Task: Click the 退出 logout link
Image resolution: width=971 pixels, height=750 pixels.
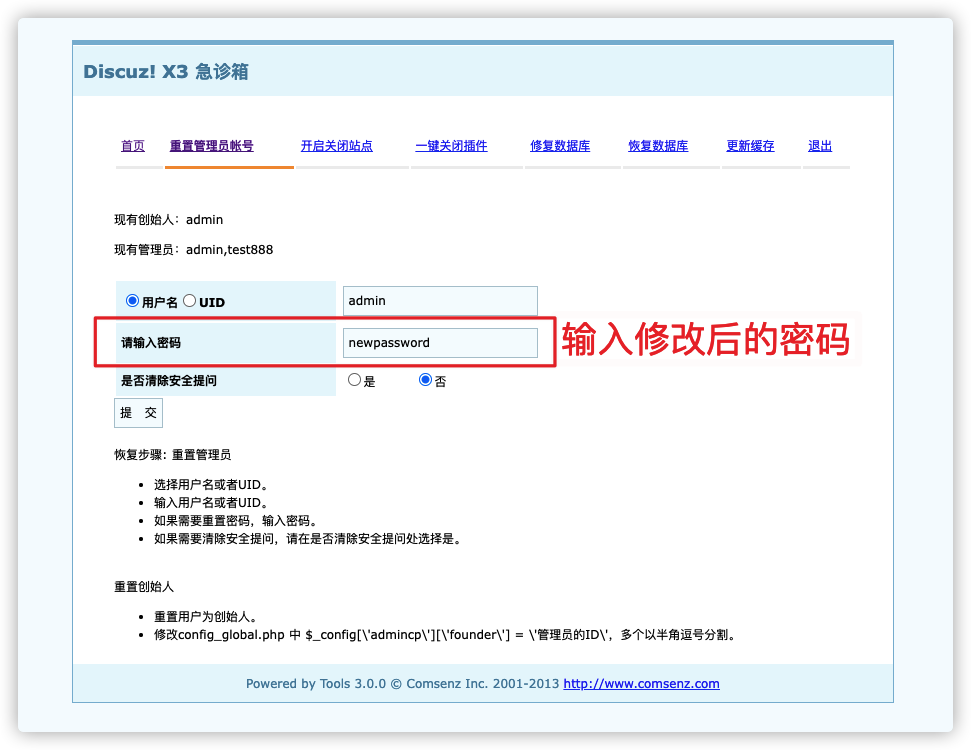Action: pos(820,146)
